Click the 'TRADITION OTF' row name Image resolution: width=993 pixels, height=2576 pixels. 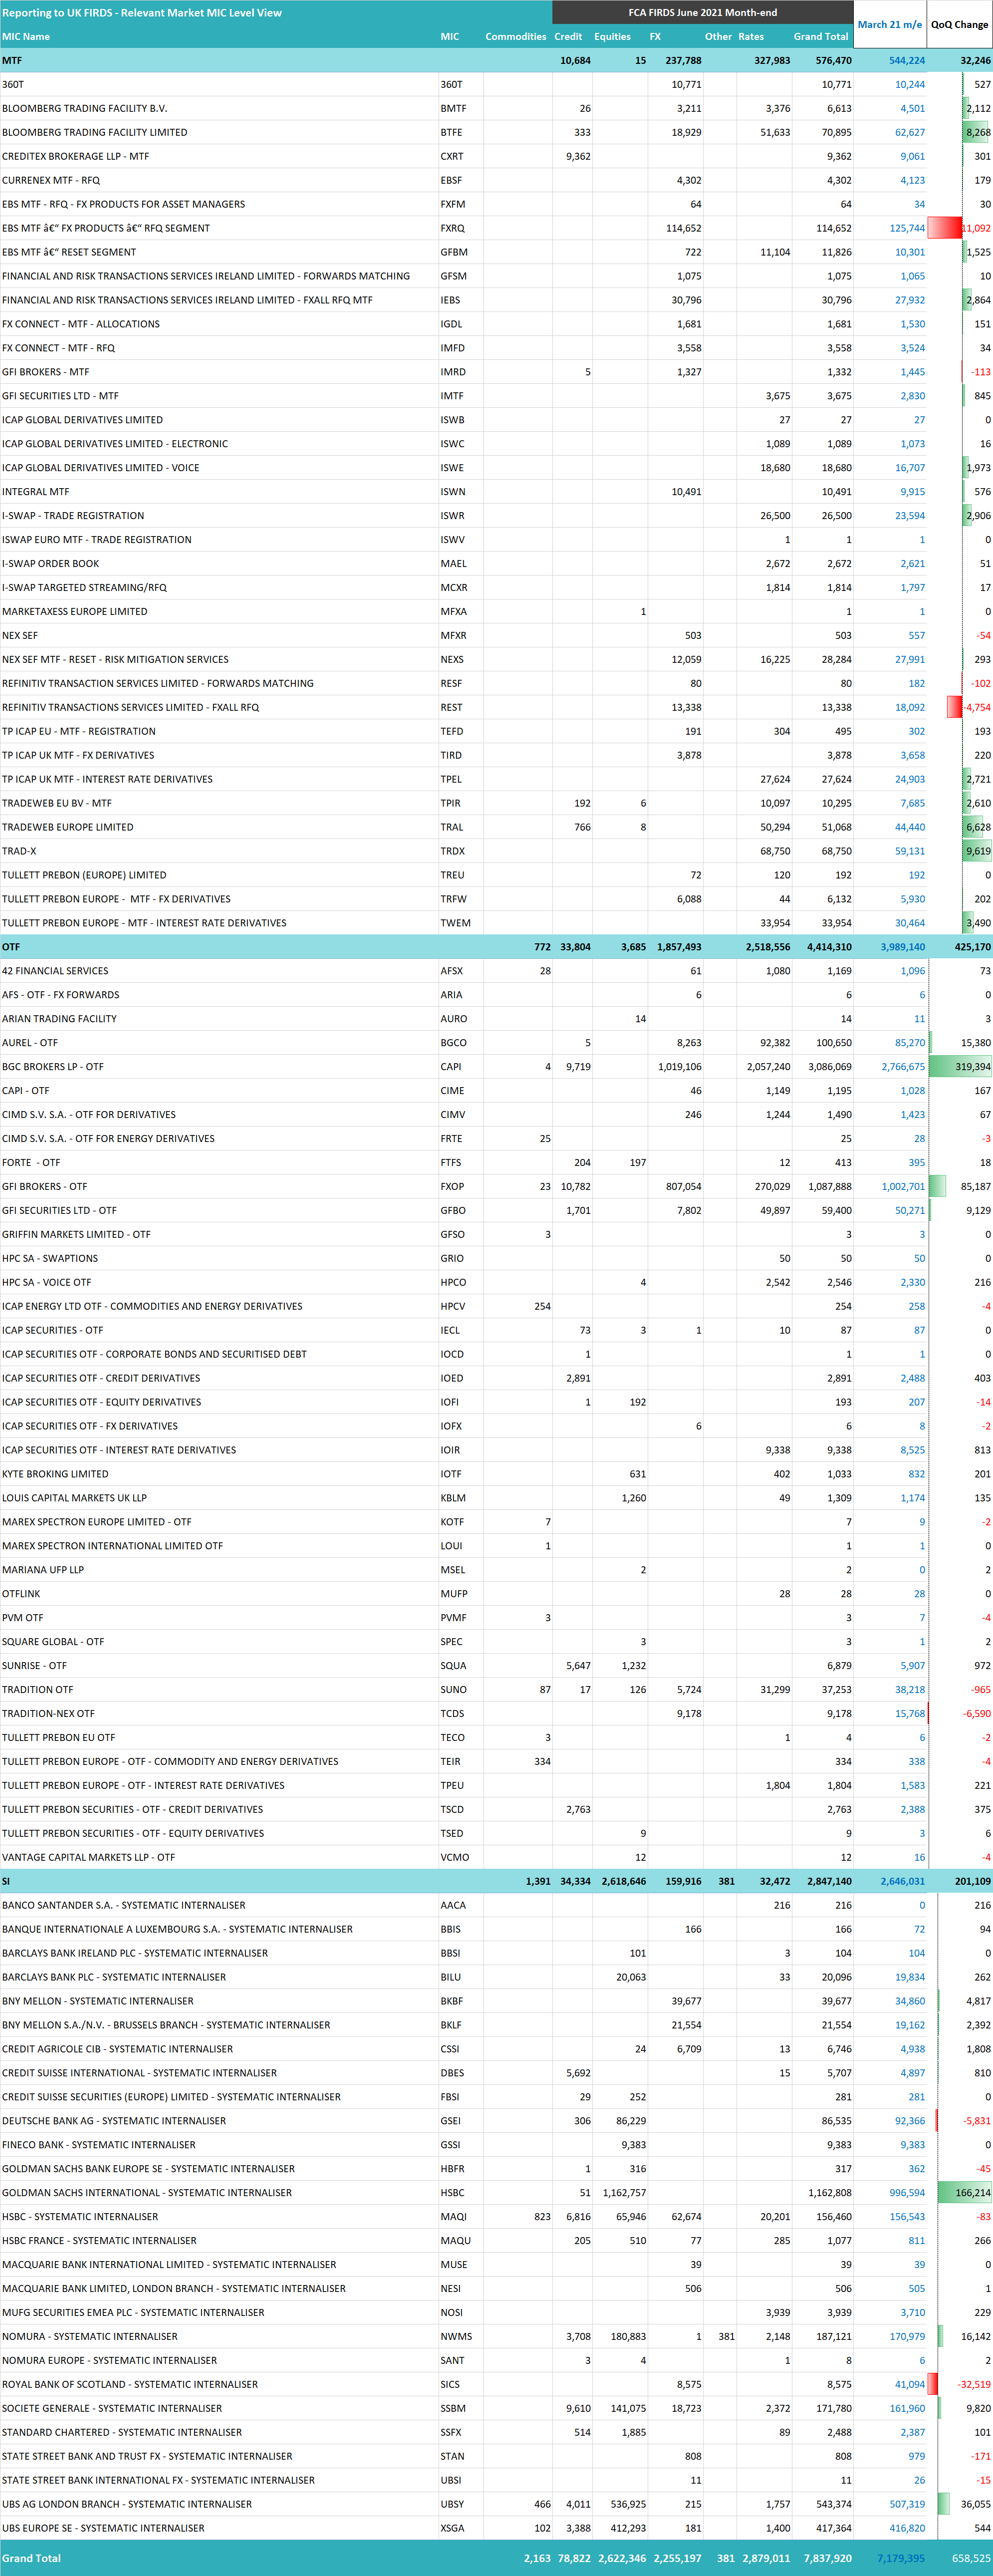pyautogui.click(x=38, y=1690)
